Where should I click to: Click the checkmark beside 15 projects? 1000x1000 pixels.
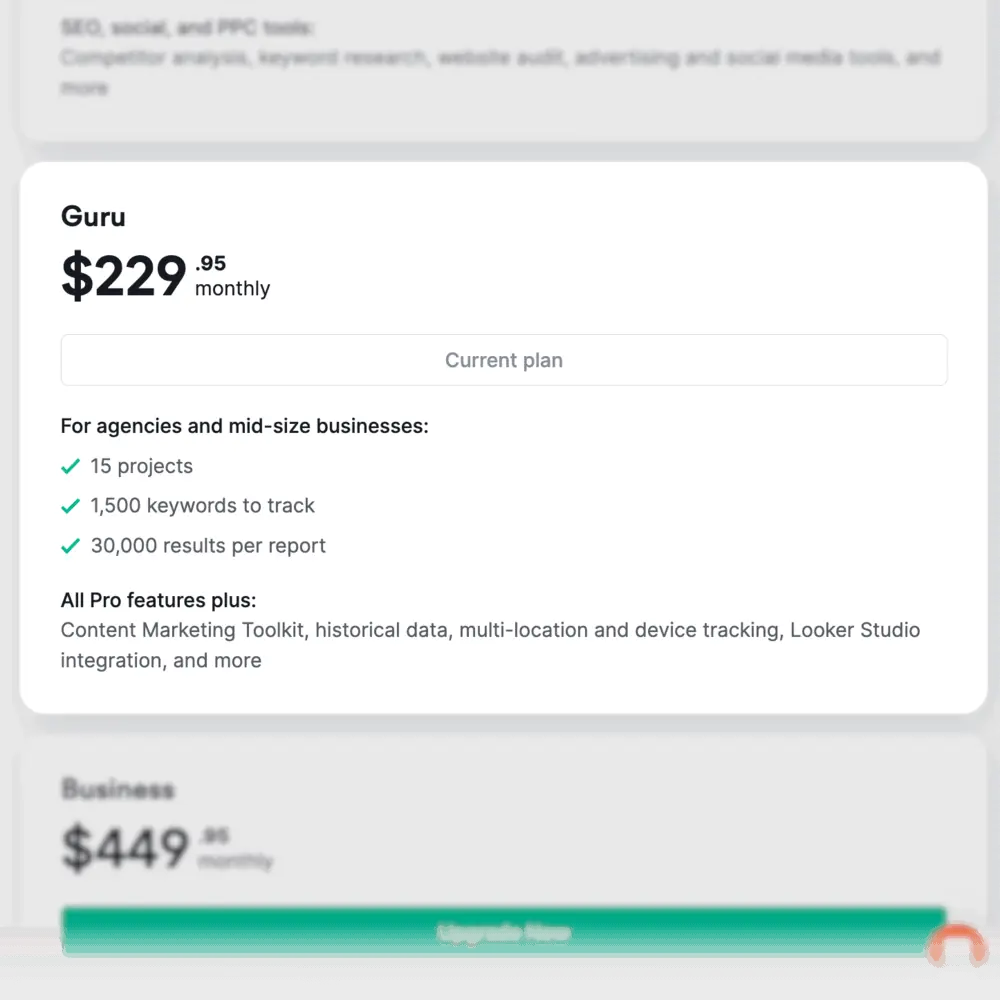[x=70, y=467]
